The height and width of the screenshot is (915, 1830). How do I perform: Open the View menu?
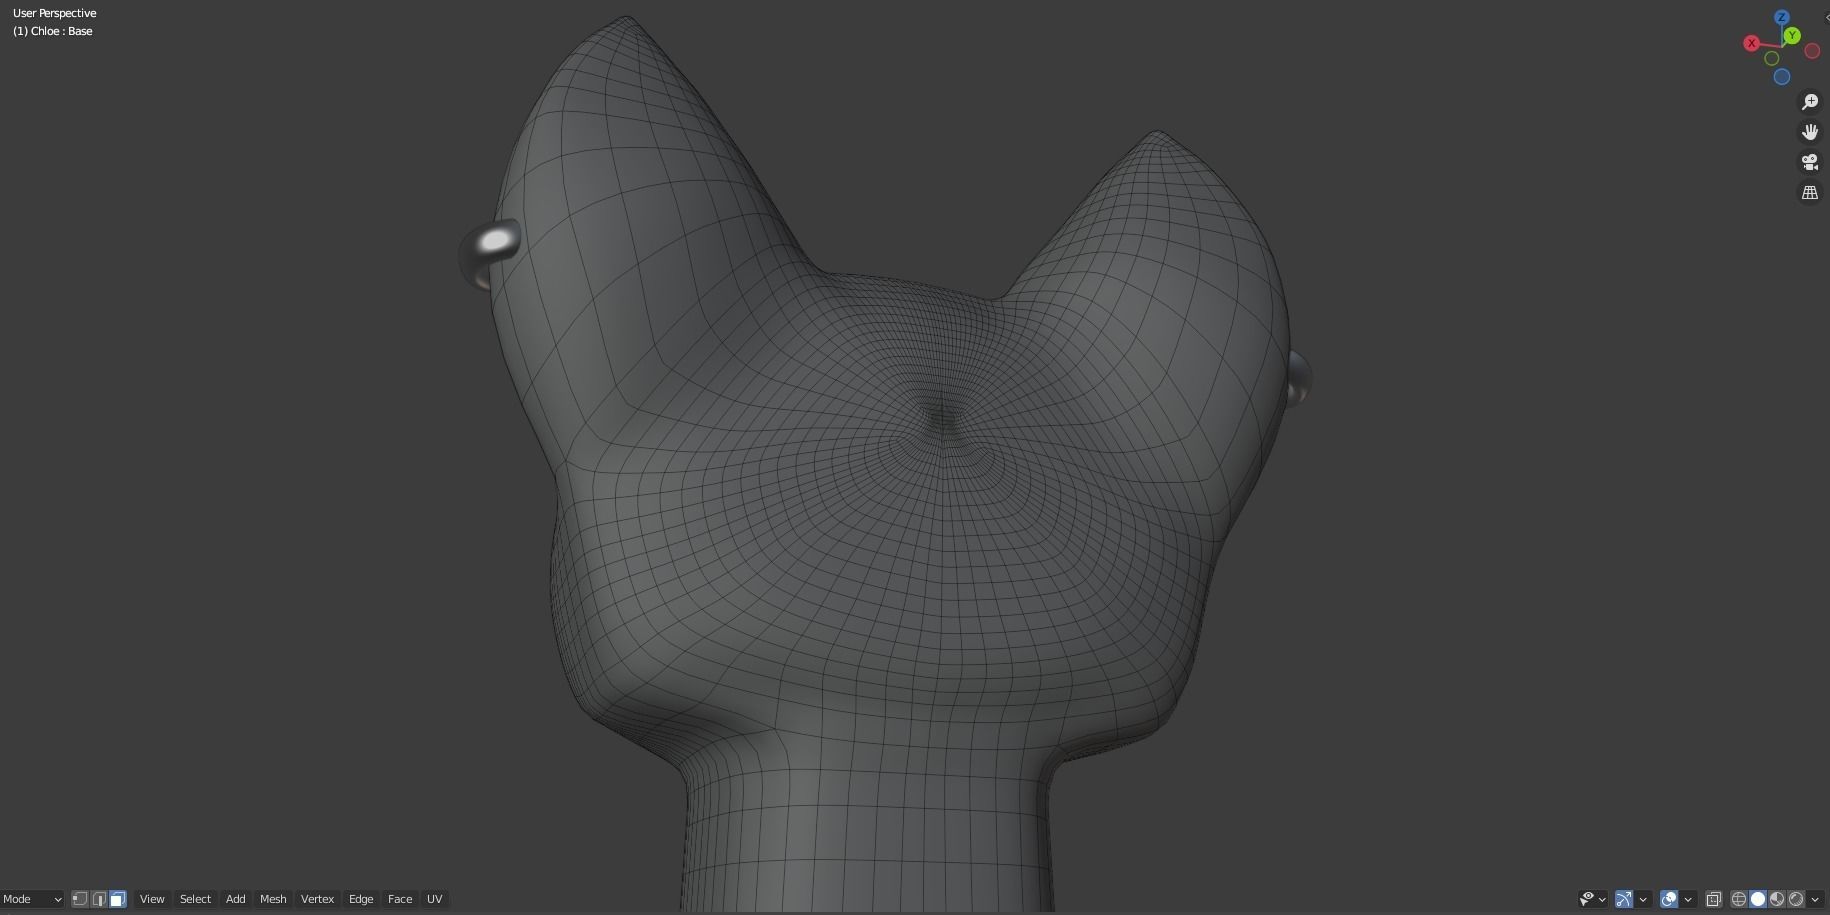tap(152, 899)
